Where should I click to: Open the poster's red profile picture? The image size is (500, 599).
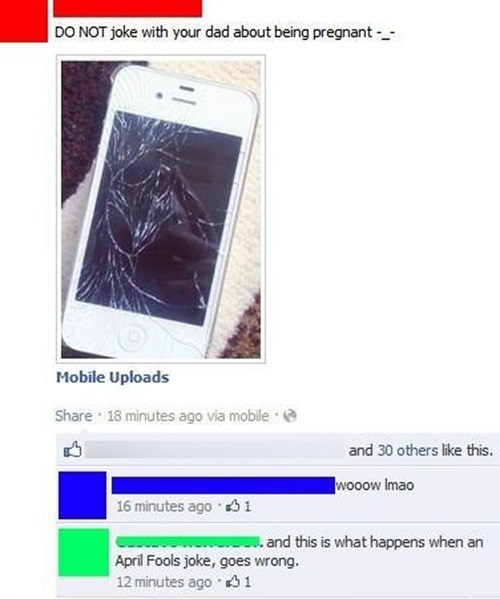click(23, 21)
